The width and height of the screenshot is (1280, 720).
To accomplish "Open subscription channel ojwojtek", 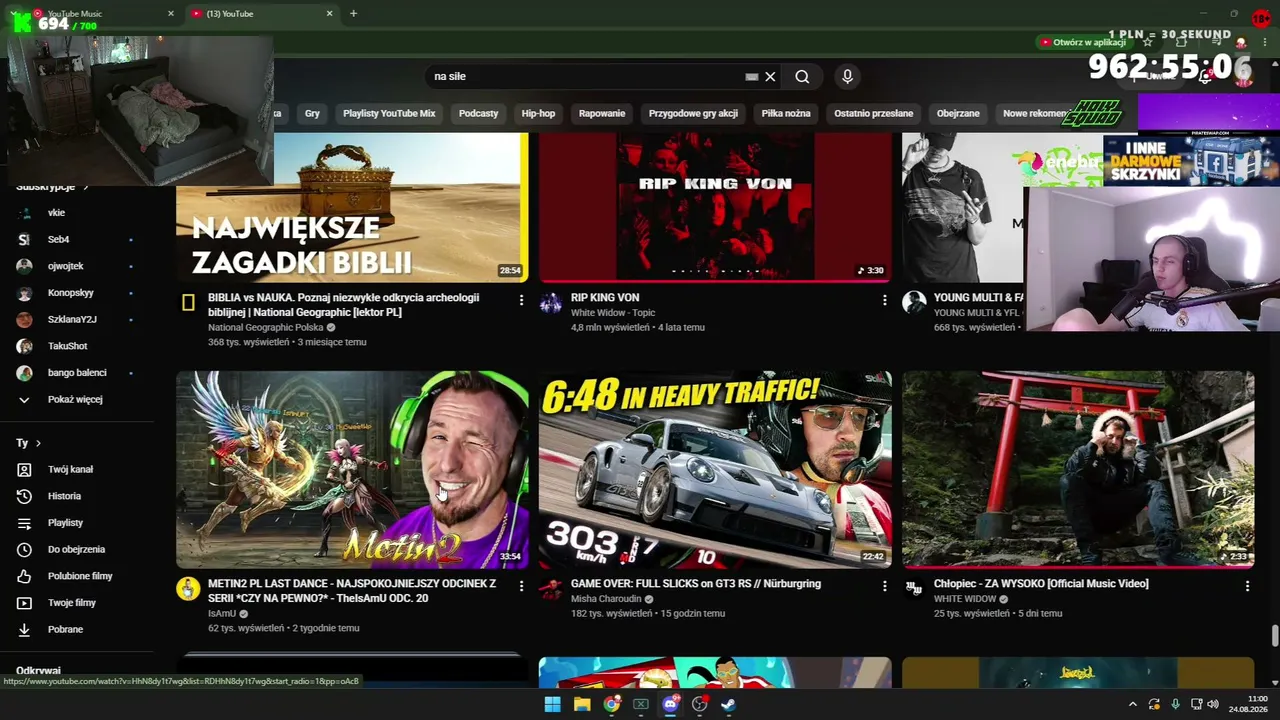I will click(65, 266).
